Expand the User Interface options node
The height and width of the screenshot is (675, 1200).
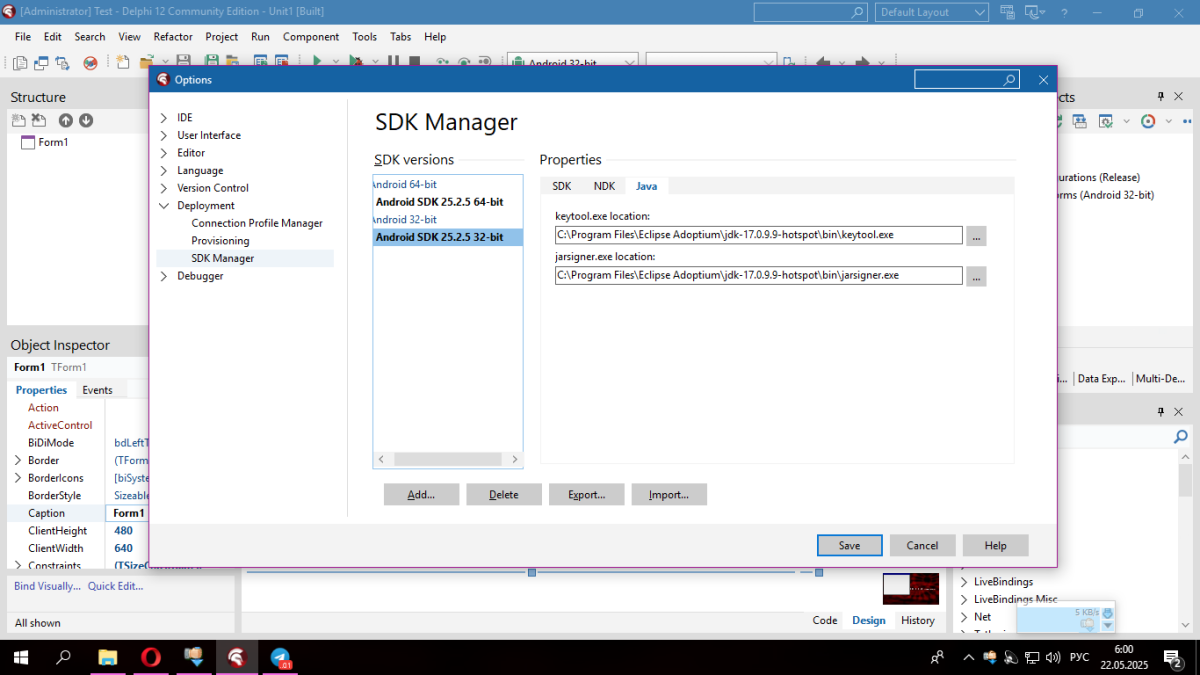164,135
